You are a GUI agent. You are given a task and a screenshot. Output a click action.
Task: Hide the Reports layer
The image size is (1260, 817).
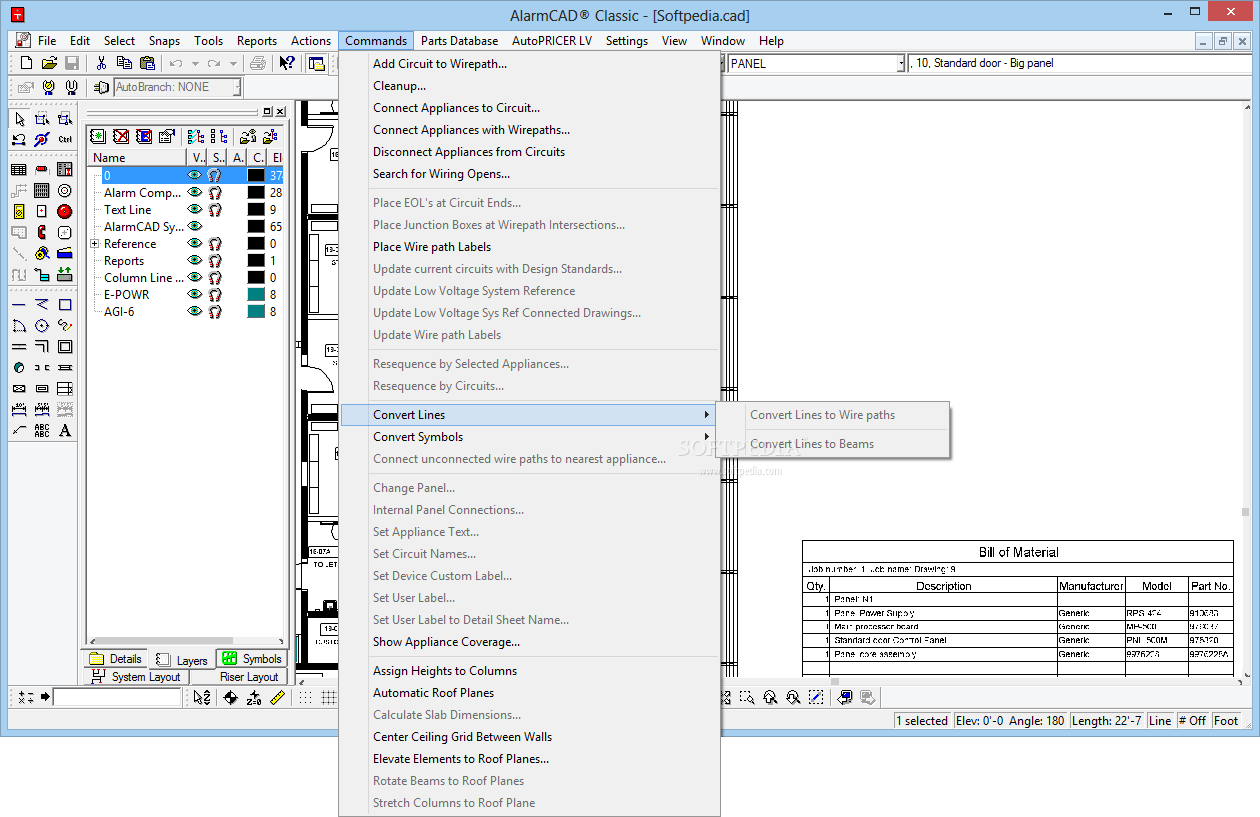195,260
